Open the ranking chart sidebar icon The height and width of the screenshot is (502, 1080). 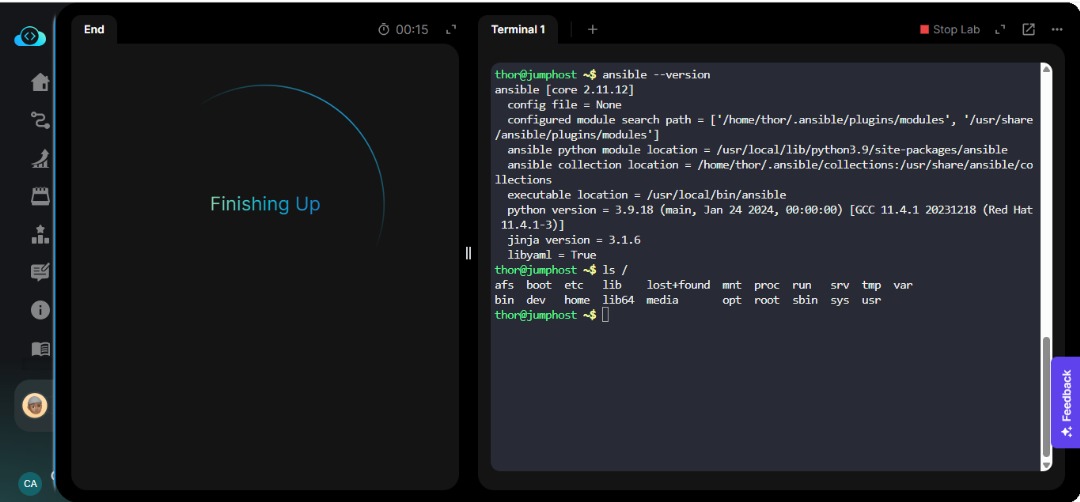tap(40, 159)
